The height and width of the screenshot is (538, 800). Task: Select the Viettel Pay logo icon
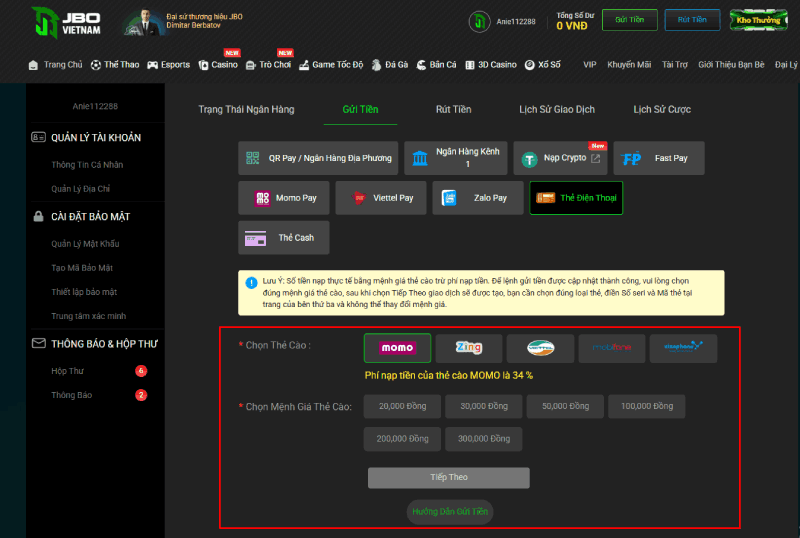pyautogui.click(x=359, y=198)
